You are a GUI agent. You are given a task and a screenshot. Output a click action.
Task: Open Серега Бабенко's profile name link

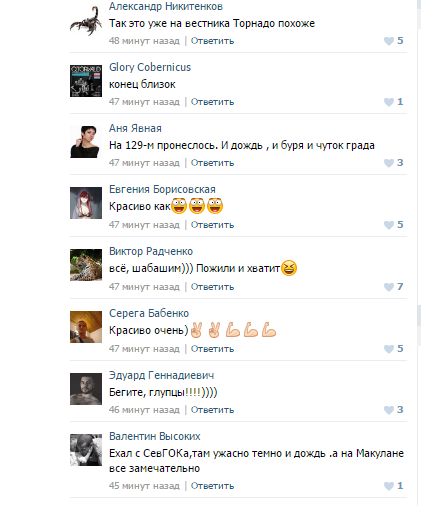(x=149, y=313)
